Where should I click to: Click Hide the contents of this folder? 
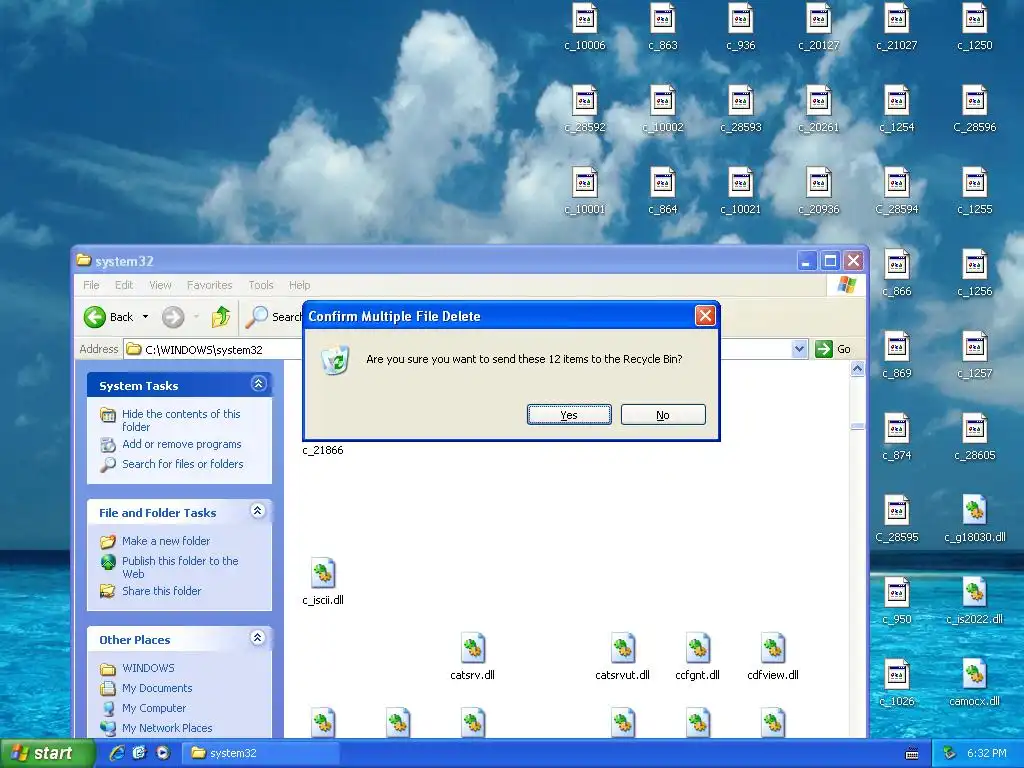(x=181, y=420)
